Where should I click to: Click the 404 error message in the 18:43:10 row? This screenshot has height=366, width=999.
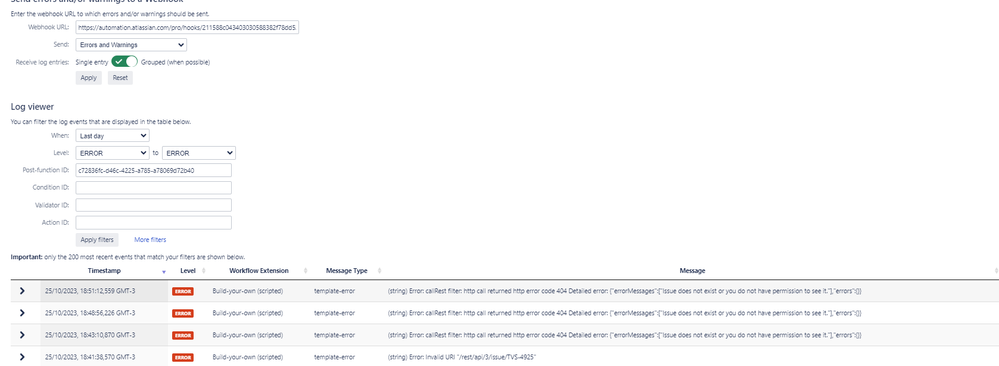tap(624, 335)
